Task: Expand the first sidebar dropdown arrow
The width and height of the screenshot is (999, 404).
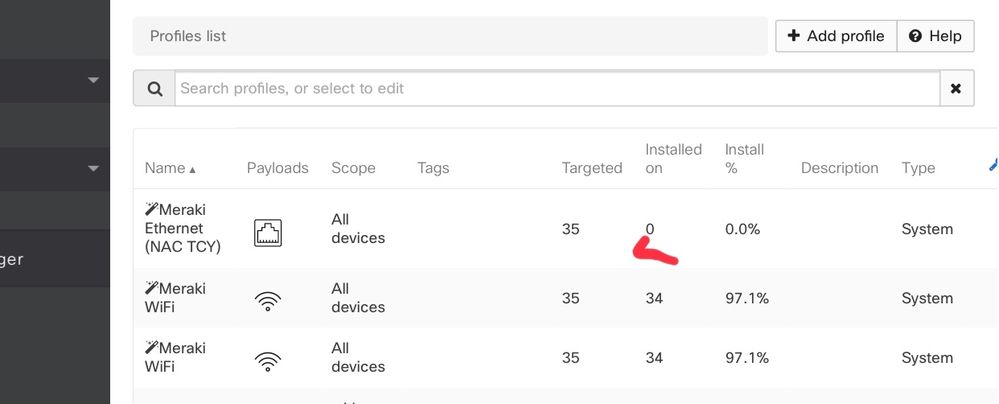Action: (94, 80)
